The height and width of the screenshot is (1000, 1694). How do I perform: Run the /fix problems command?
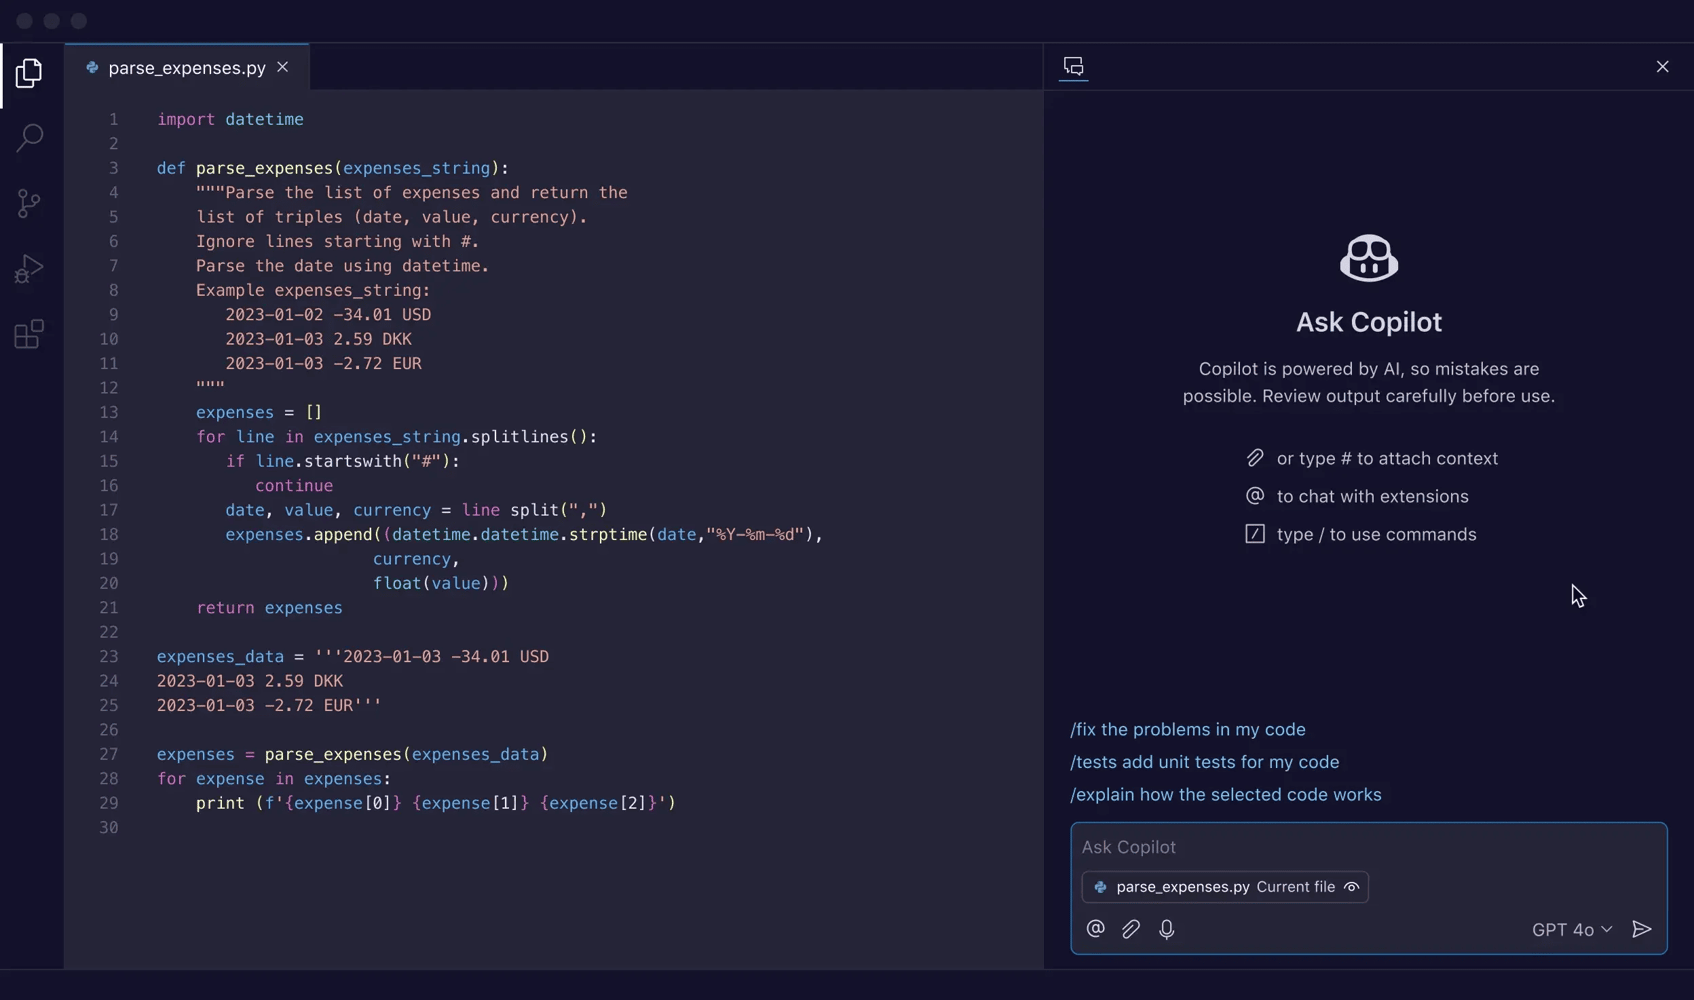[1187, 729]
